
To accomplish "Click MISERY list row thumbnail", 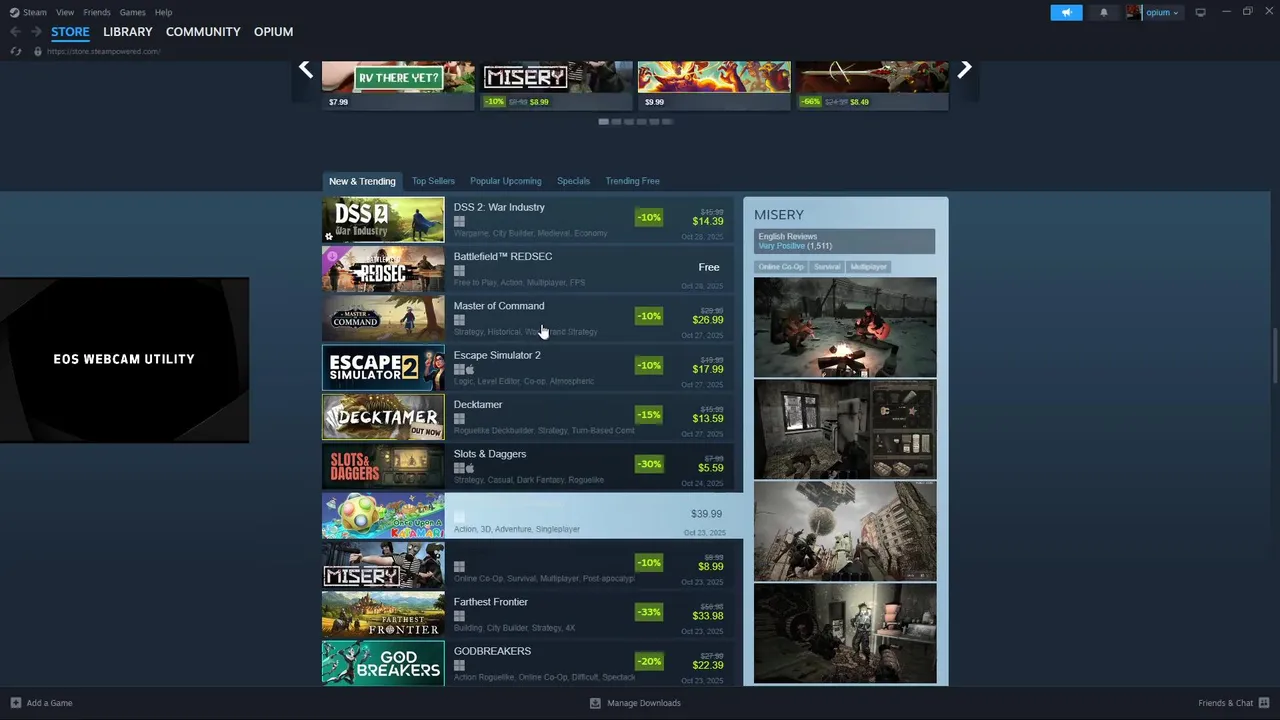I will [383, 565].
